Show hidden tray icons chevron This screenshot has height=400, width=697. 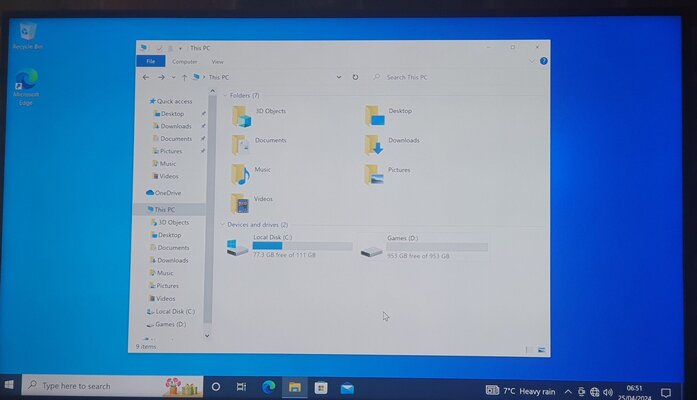(x=568, y=392)
